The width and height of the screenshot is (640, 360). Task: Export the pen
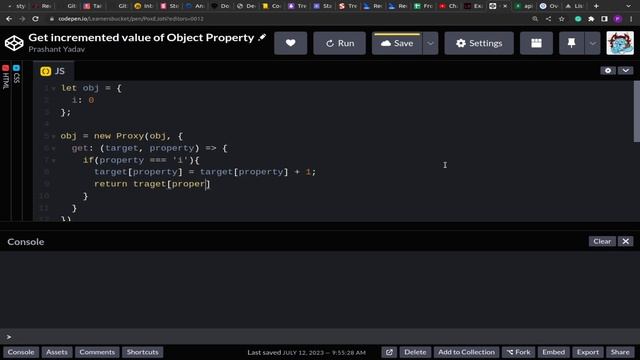pyautogui.click(x=587, y=352)
